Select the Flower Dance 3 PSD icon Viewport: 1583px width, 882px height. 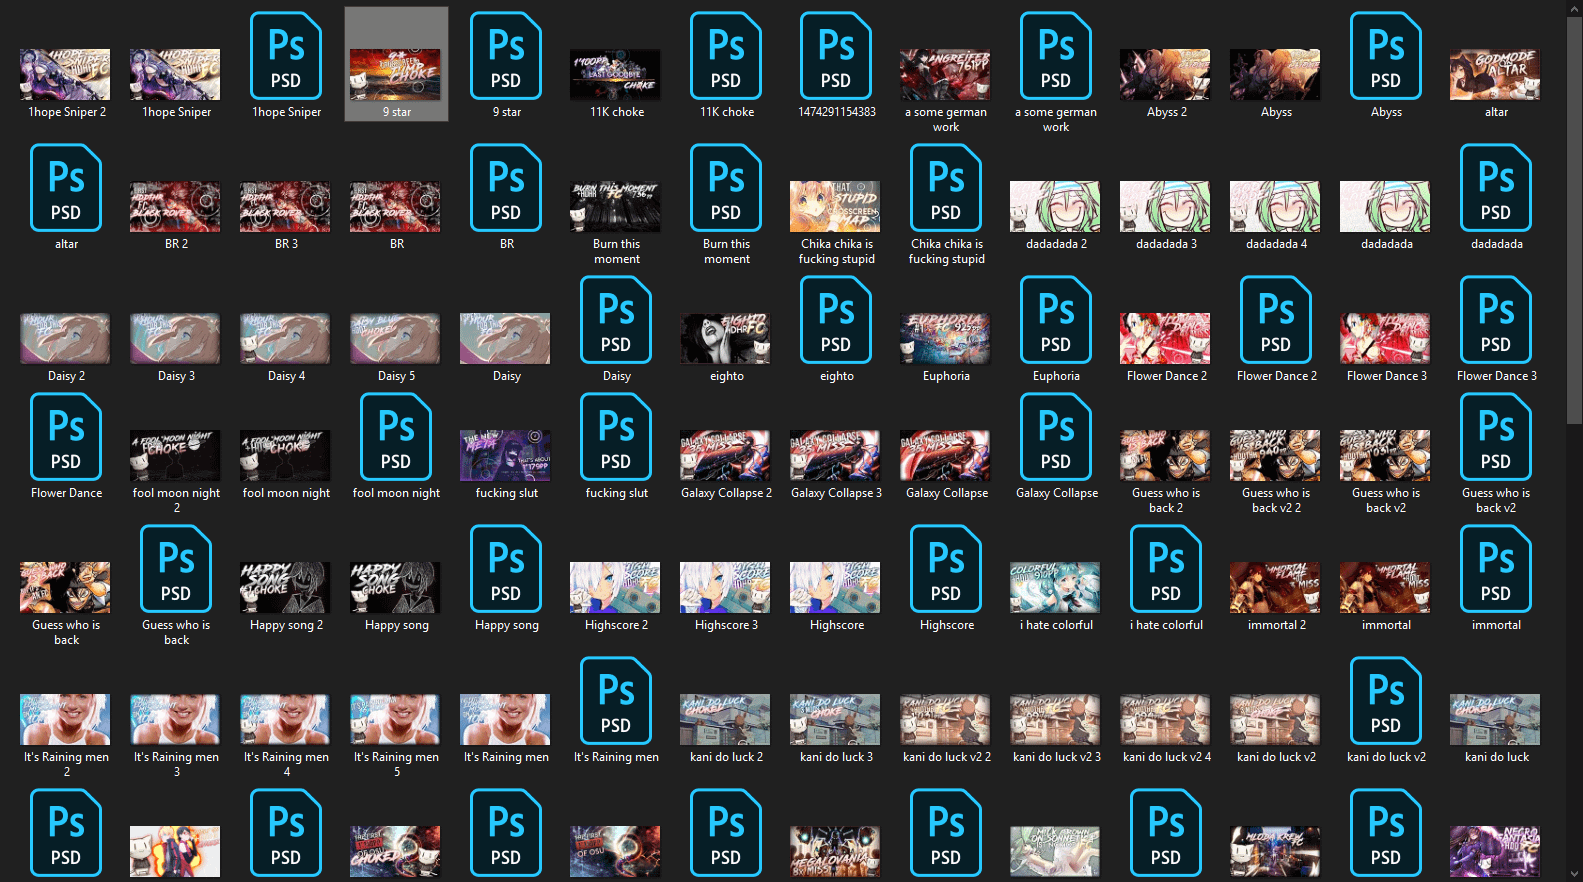point(1496,320)
